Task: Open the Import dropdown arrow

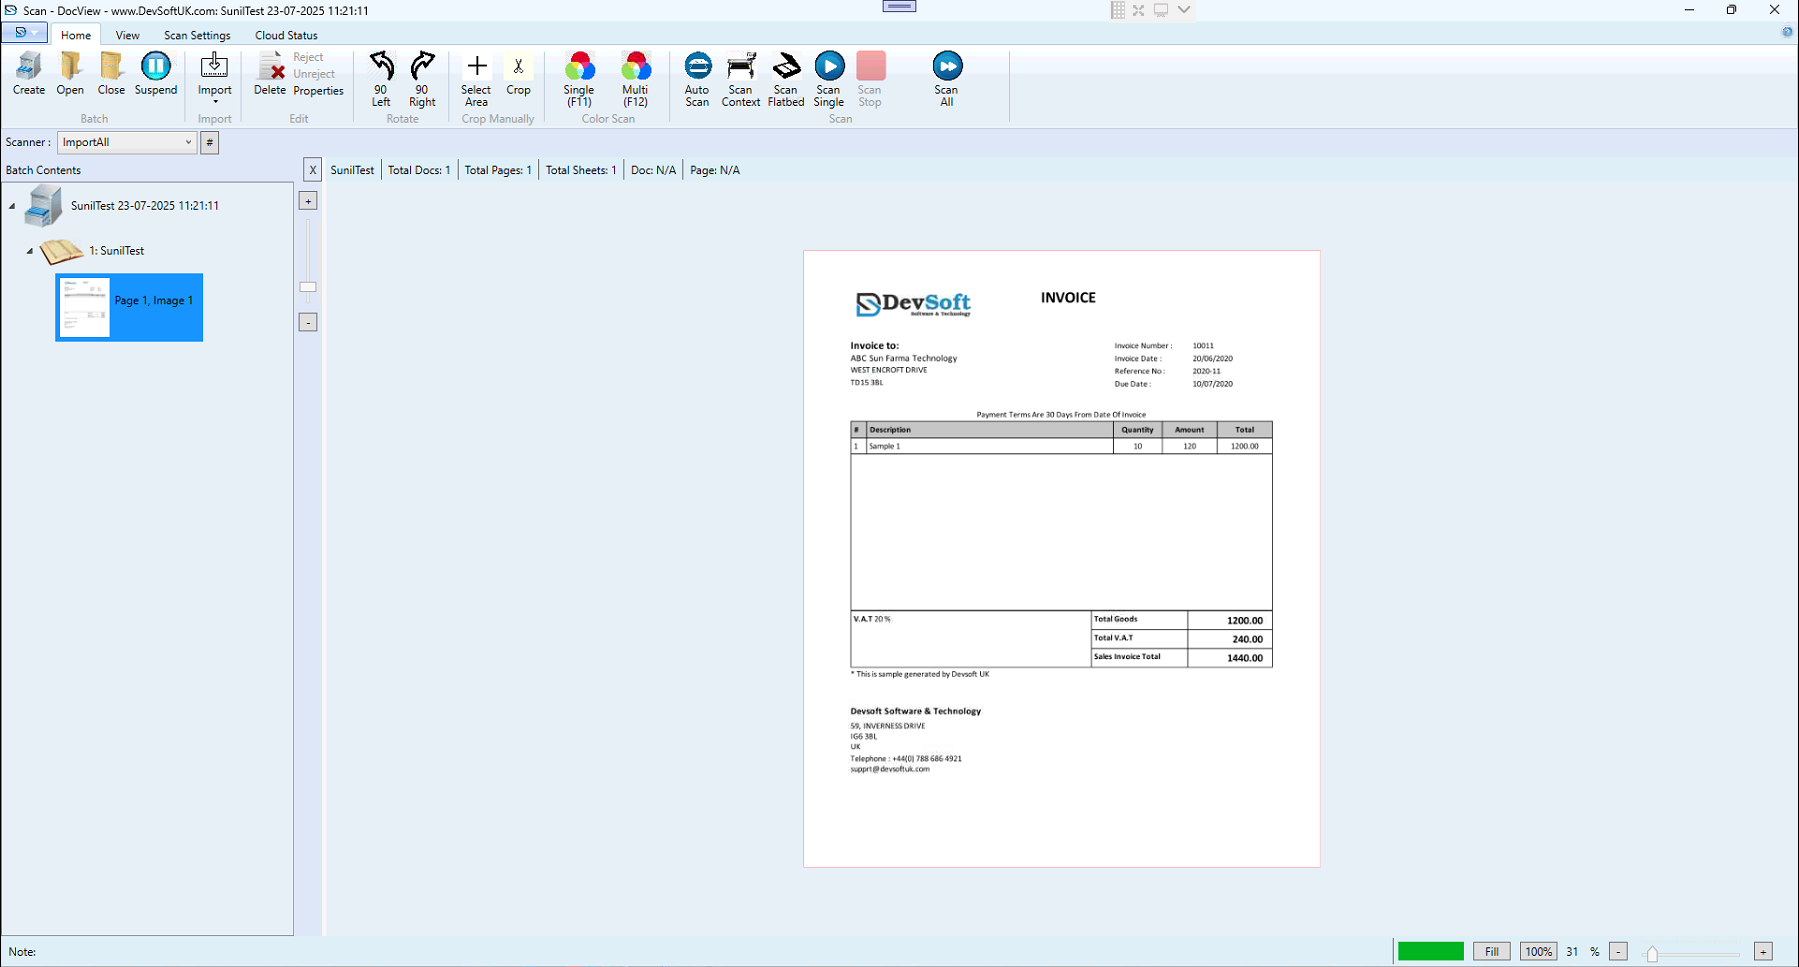Action: pyautogui.click(x=214, y=101)
